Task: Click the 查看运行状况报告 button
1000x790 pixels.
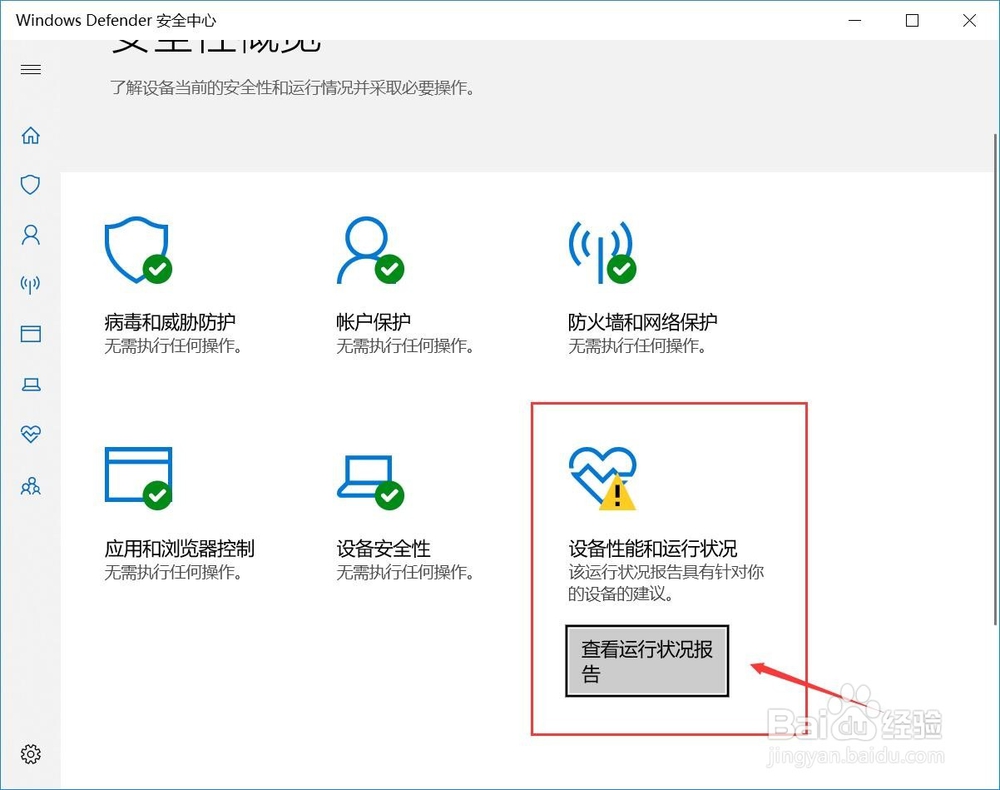Action: click(x=647, y=661)
